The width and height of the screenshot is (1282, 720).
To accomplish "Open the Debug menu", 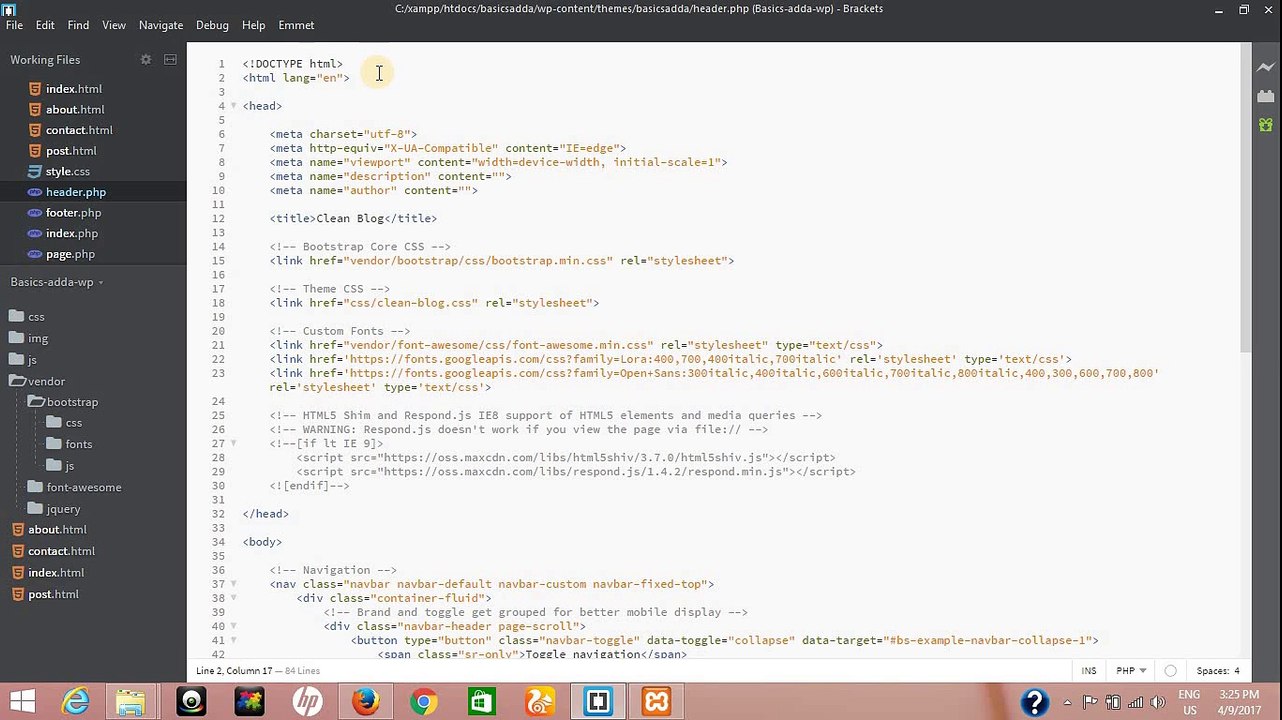I will coord(212,25).
